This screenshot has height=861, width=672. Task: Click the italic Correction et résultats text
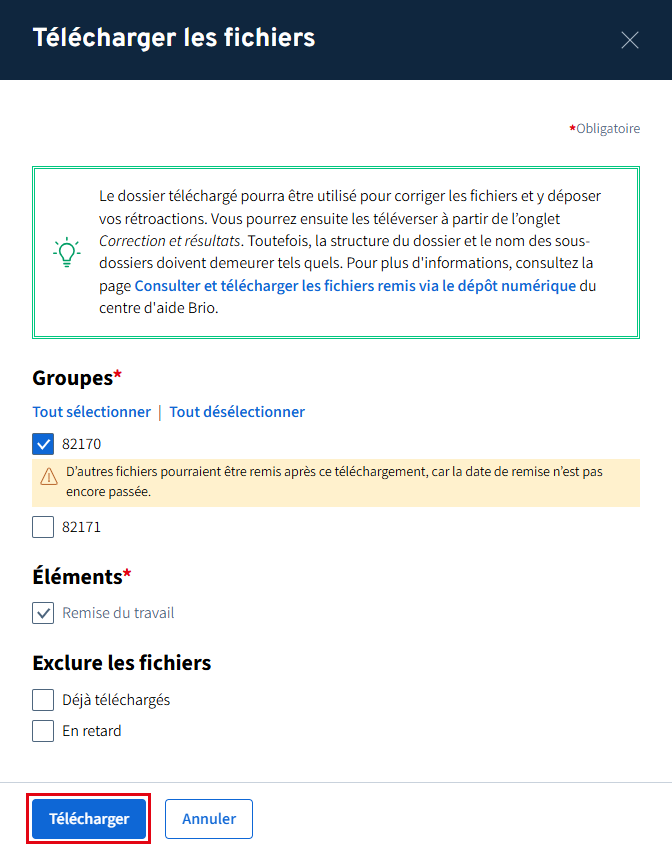pos(168,241)
